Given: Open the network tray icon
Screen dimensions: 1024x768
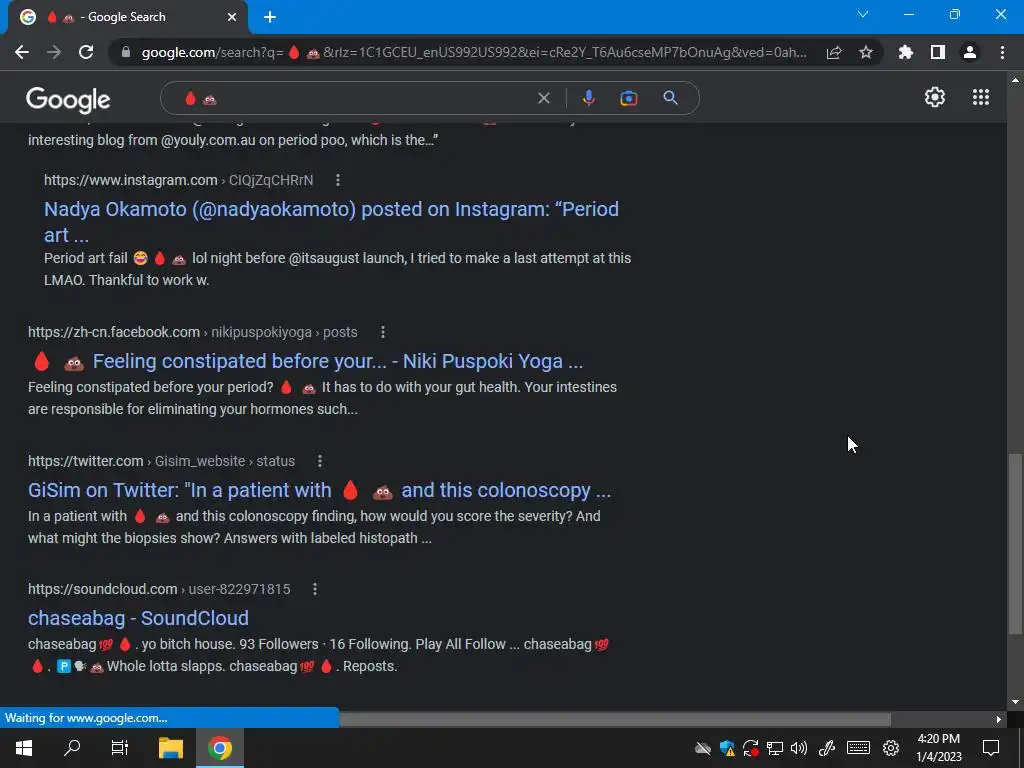Looking at the screenshot, I should pyautogui.click(x=775, y=748).
